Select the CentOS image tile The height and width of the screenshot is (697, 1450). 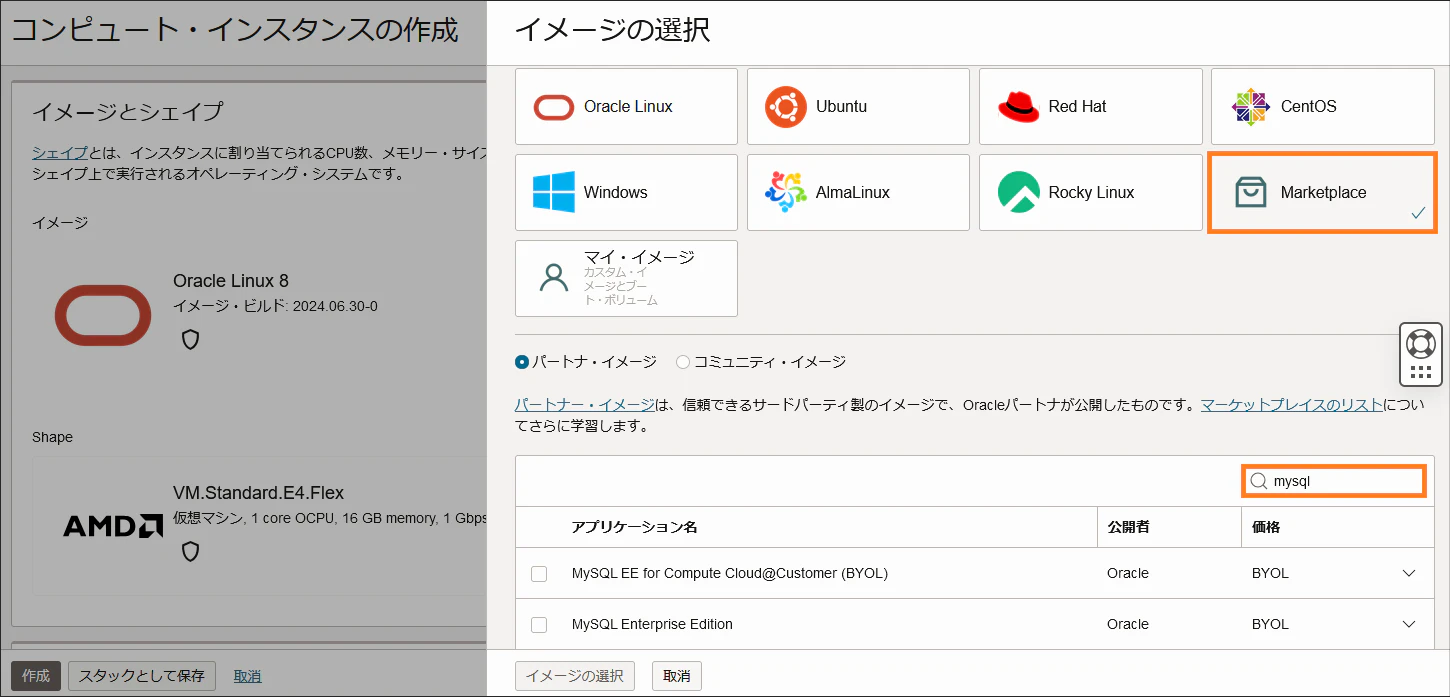tap(1322, 106)
